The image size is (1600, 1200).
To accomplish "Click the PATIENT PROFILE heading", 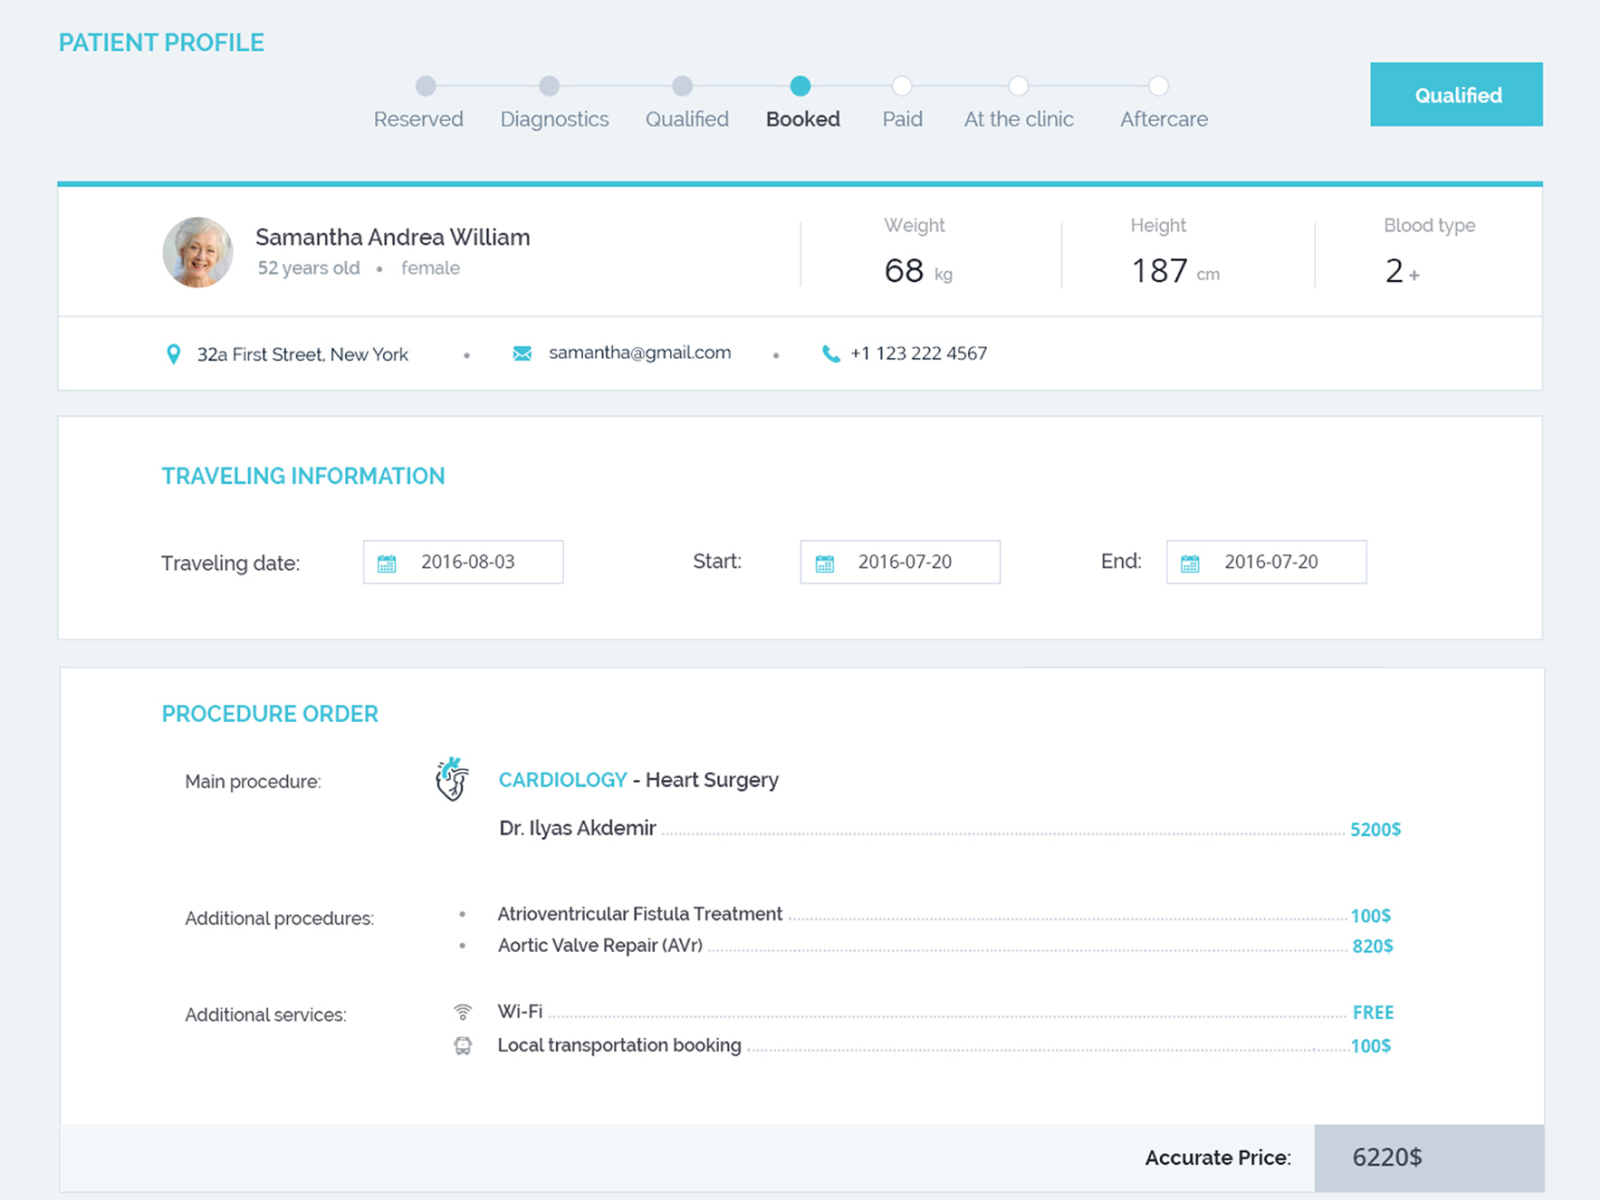I will coord(161,43).
